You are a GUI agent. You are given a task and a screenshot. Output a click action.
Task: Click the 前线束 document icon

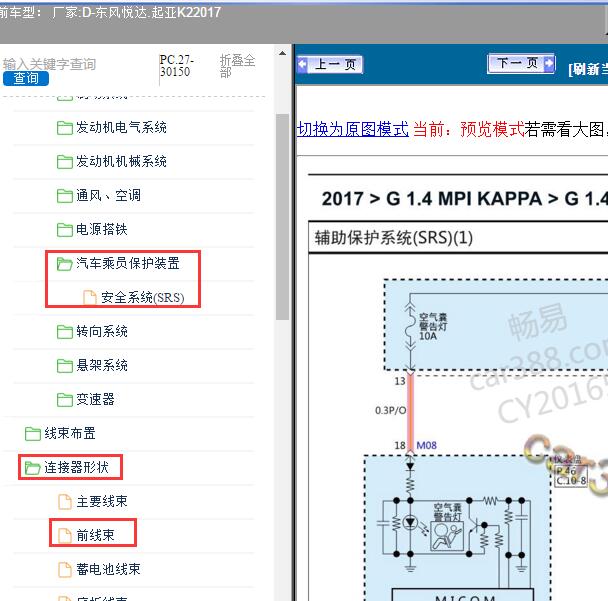coord(65,535)
